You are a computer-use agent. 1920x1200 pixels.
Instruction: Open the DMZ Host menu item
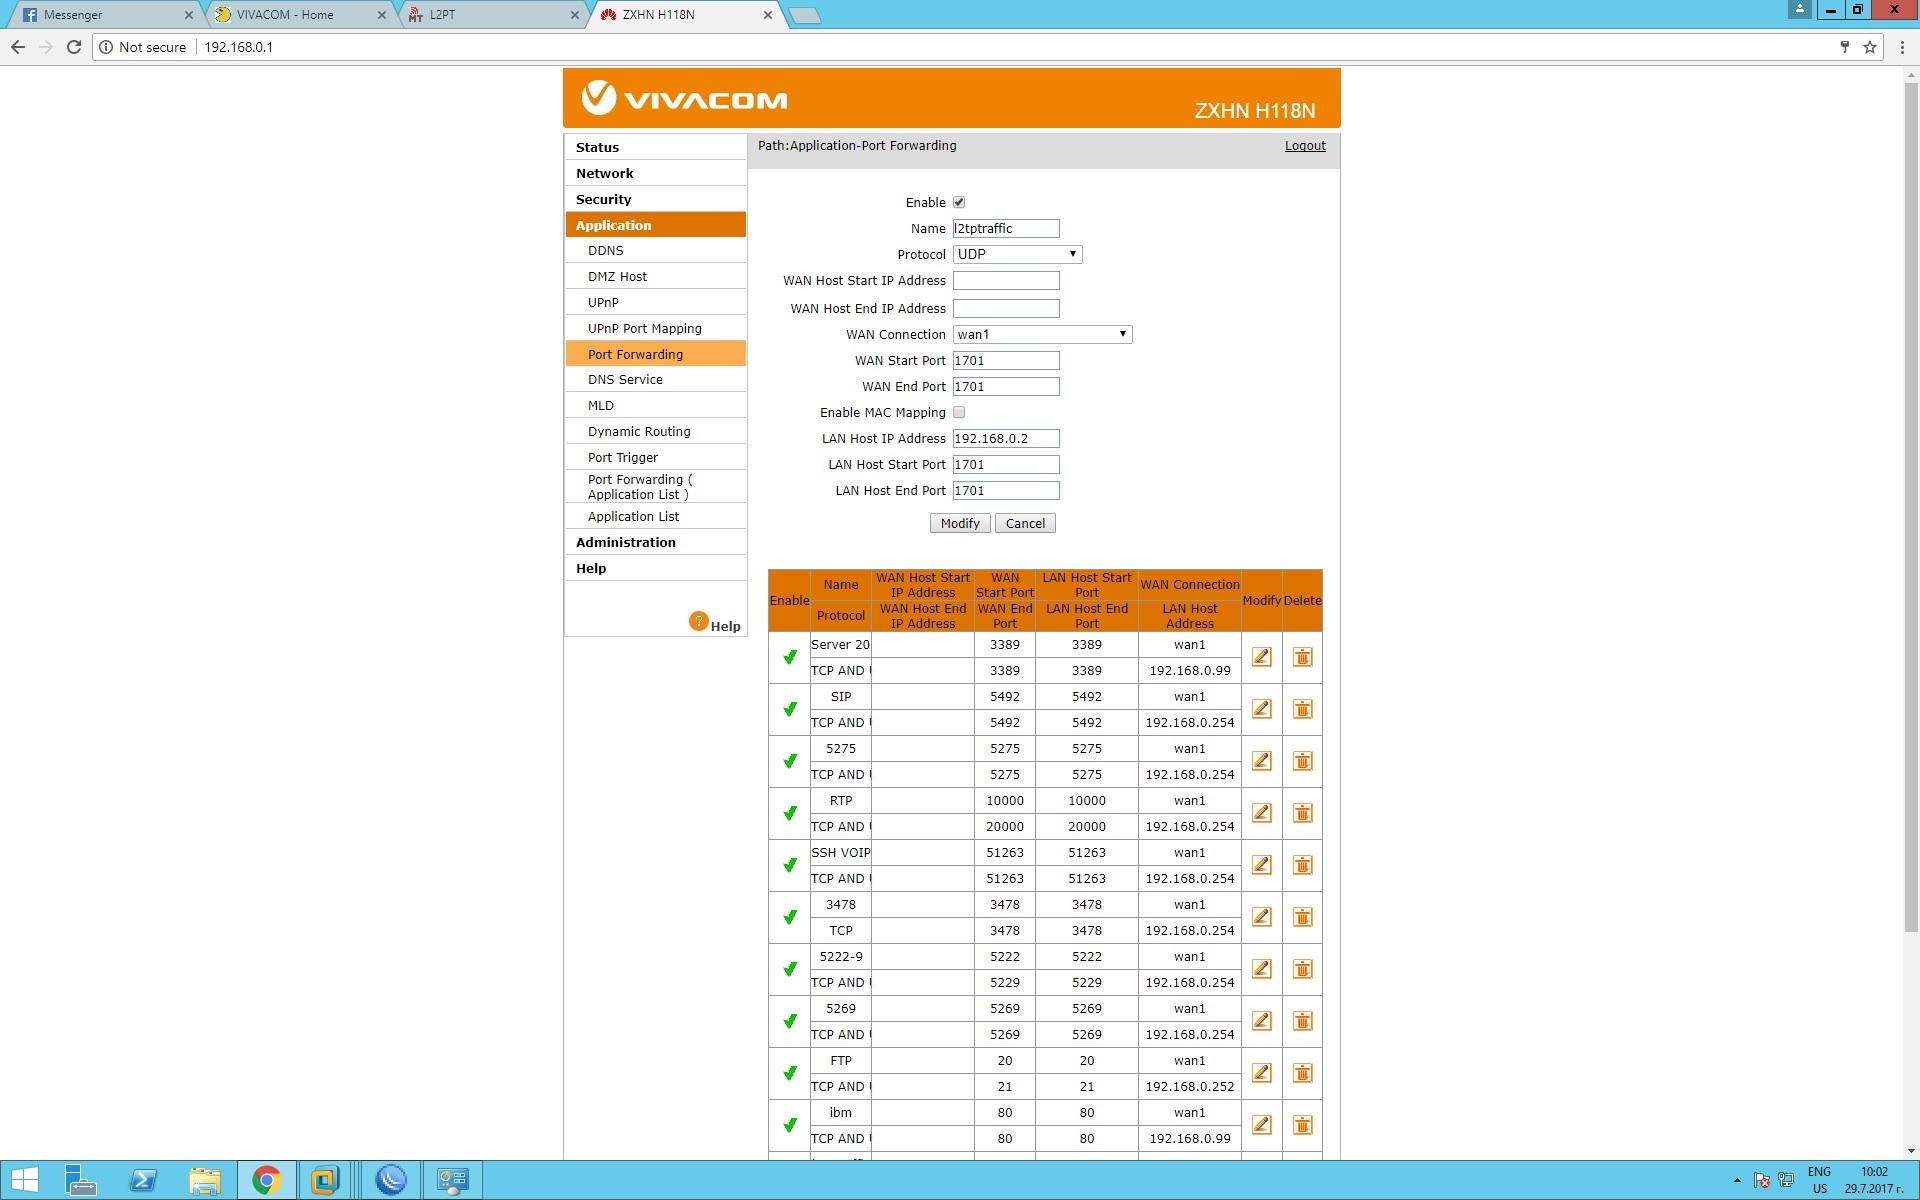[617, 276]
